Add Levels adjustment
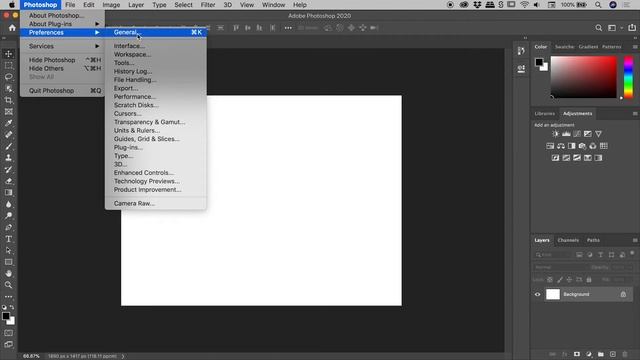640x360 pixels. pyautogui.click(x=566, y=134)
